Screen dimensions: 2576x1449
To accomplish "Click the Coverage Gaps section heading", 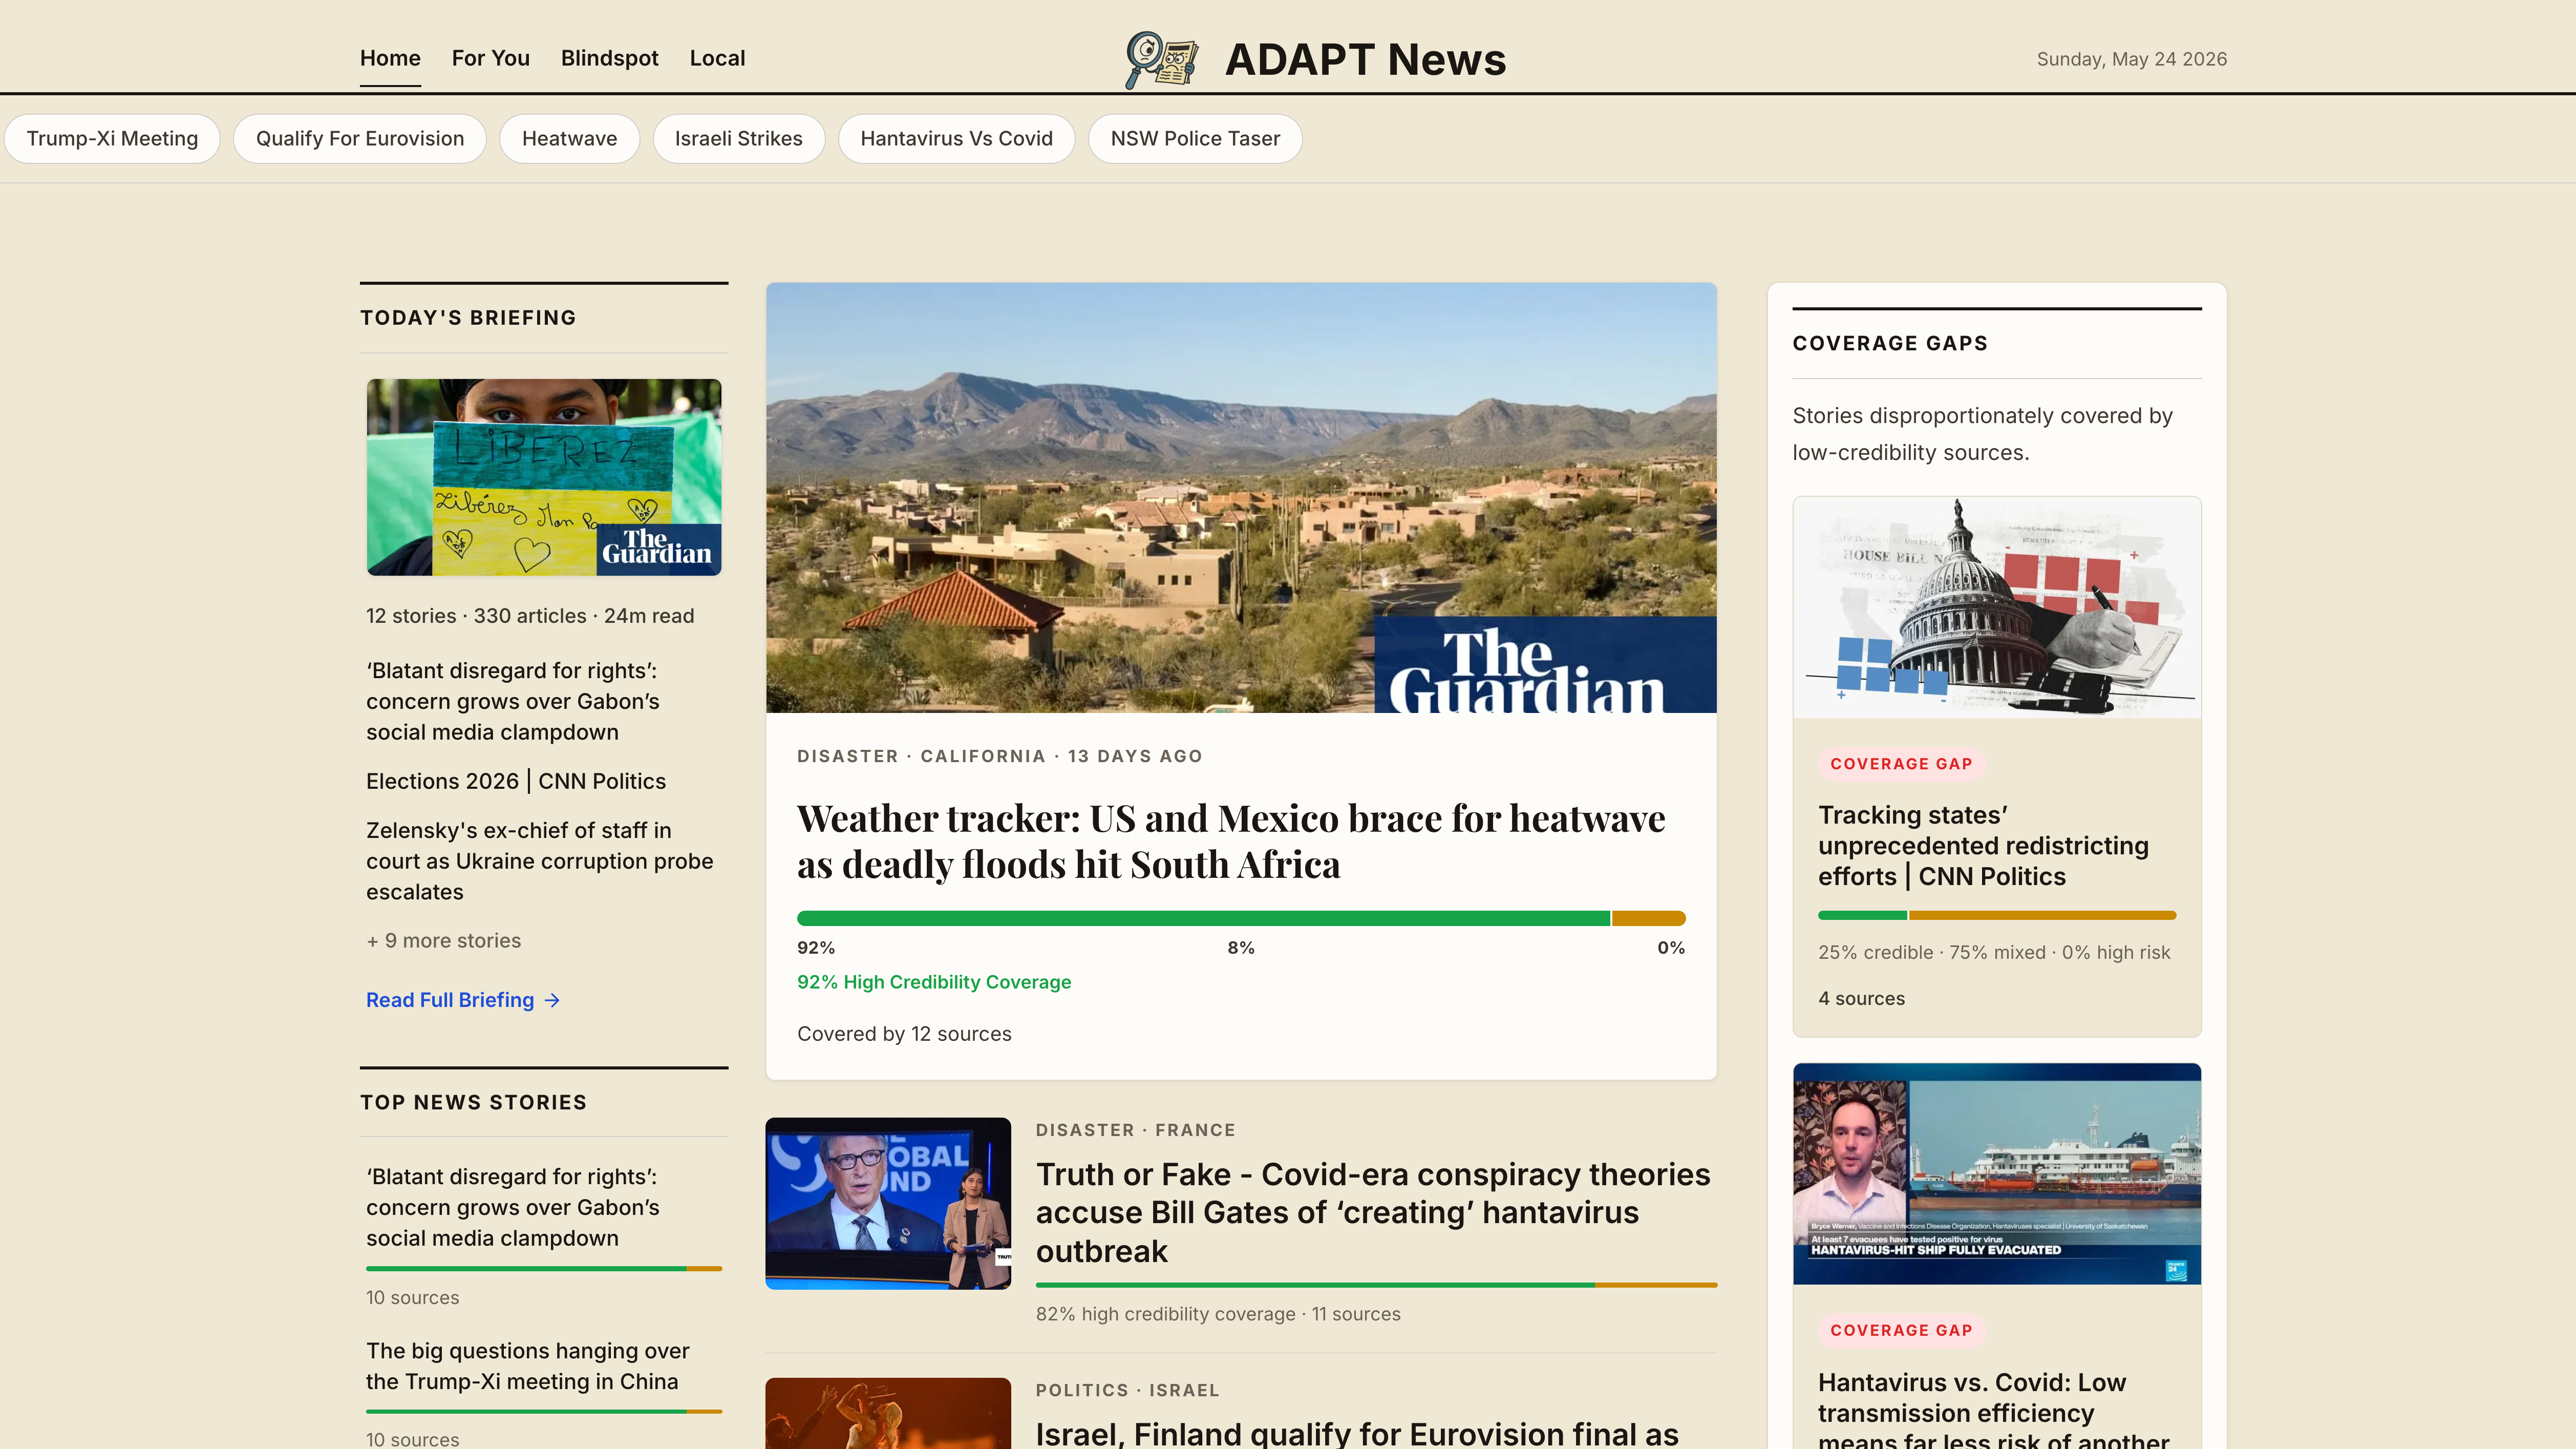I will point(1890,343).
